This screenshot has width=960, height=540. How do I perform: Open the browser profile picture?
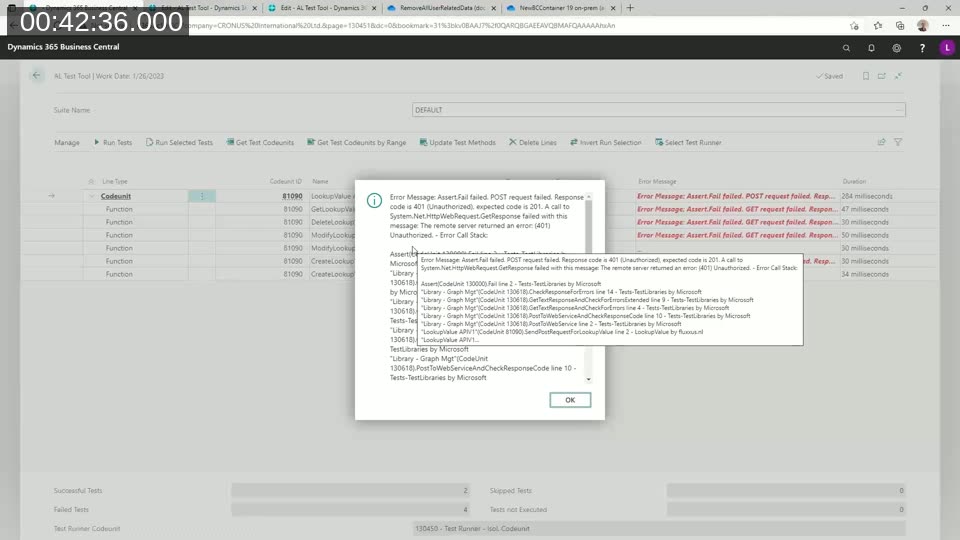tap(923, 26)
